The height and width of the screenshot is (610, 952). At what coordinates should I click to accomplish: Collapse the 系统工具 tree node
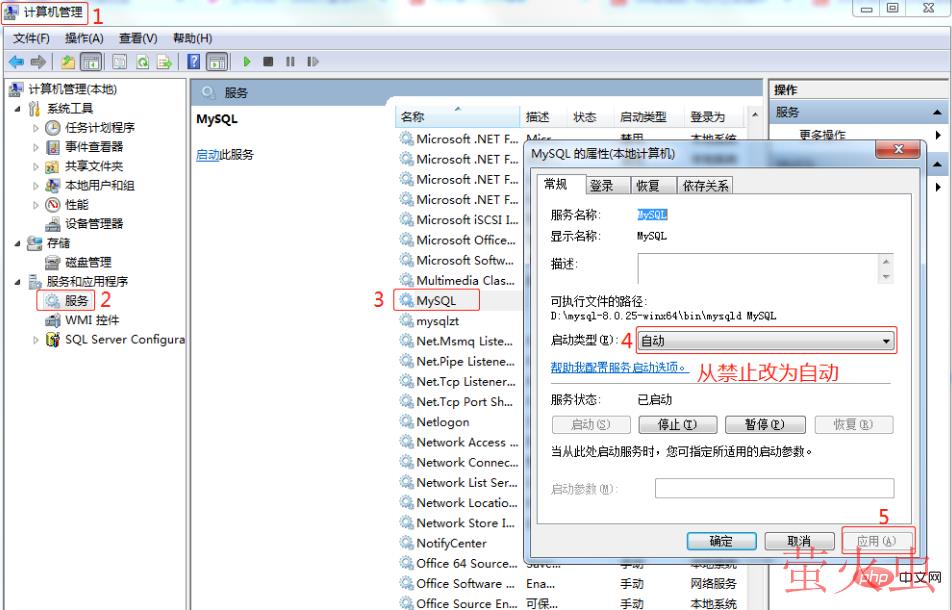19,109
